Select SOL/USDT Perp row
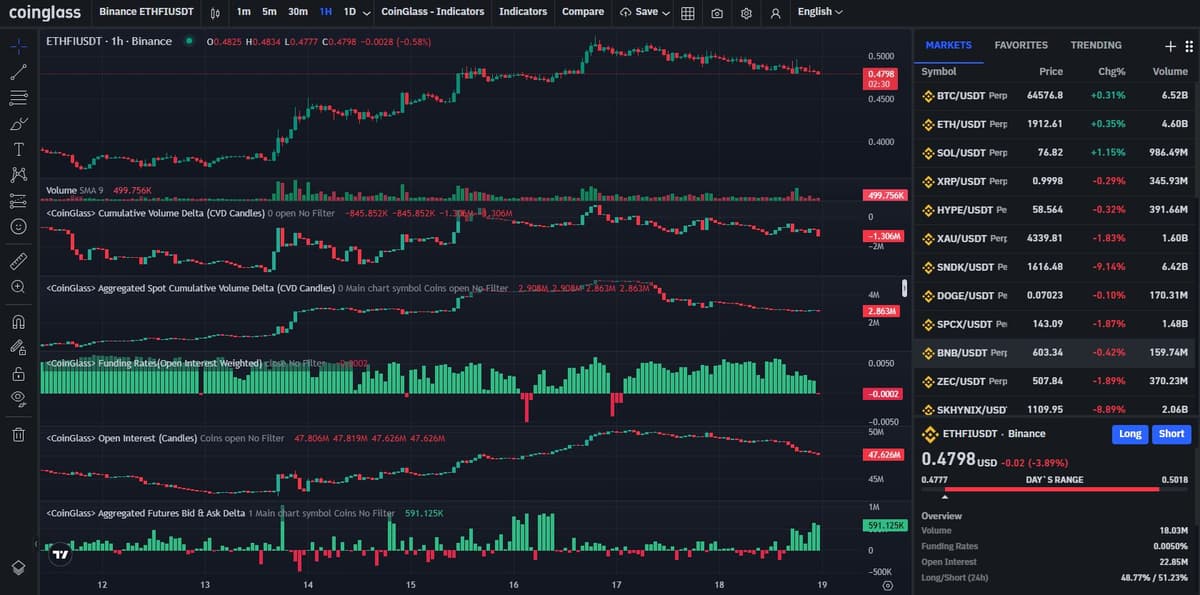Viewport: 1200px width, 595px height. (x=1056, y=153)
